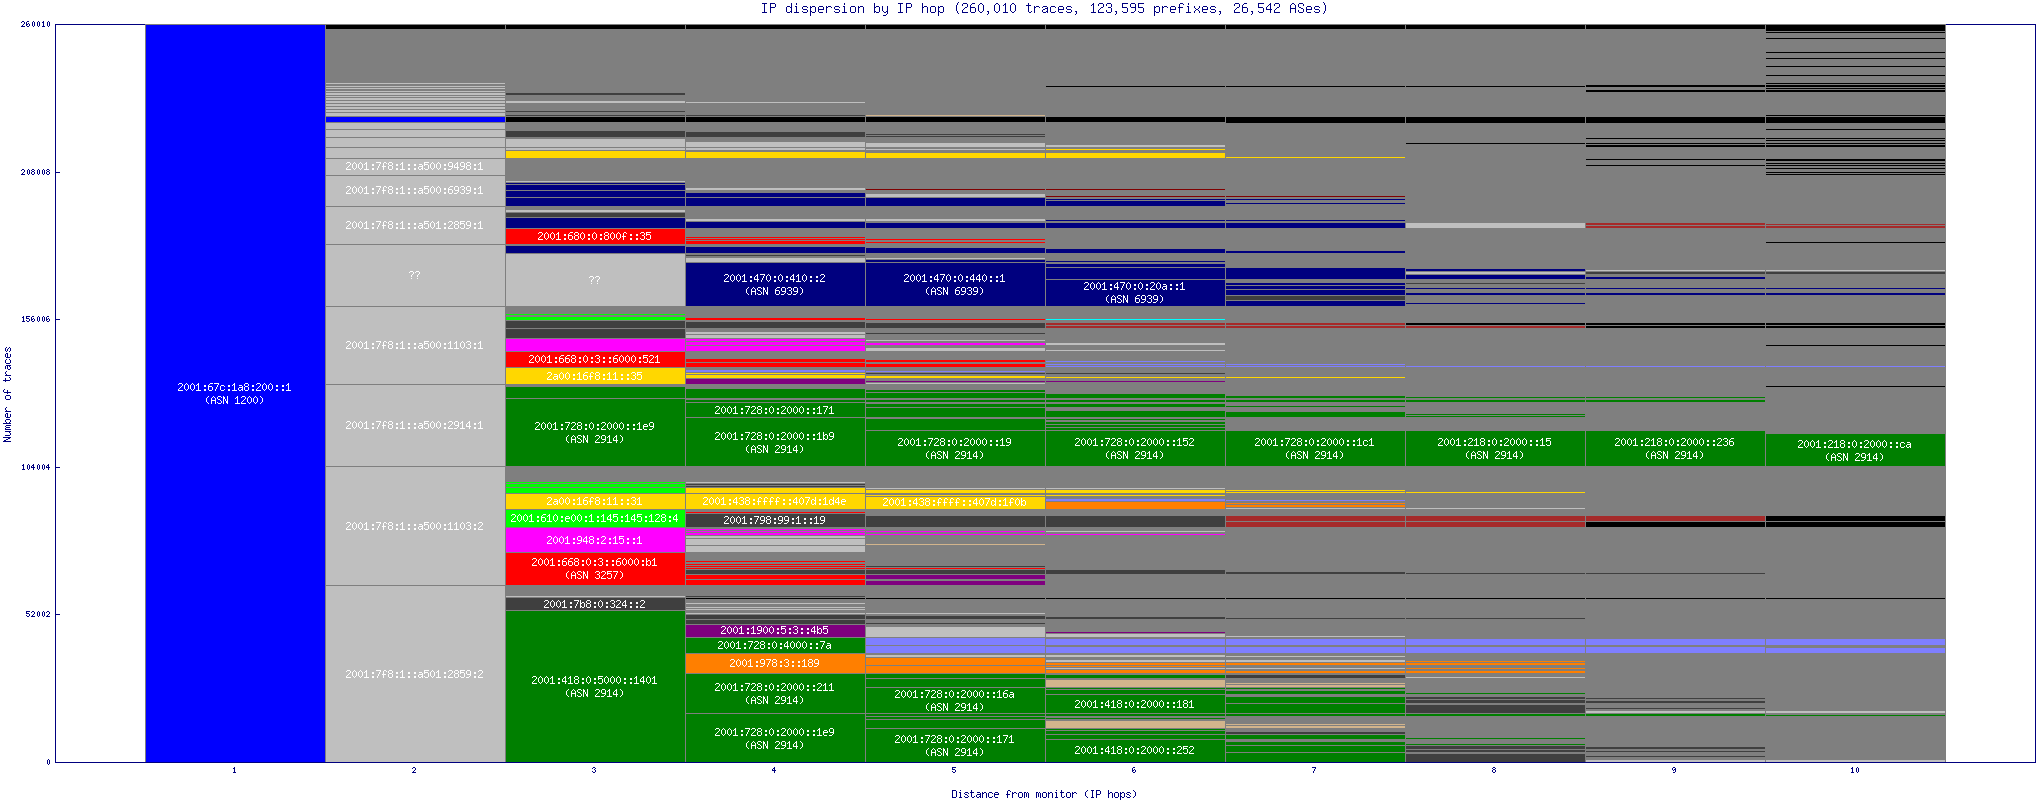This screenshot has width=2036, height=800.
Task: Click the navy 2001:470:0:20a::1 (ASN 6939) block
Action: [1135, 292]
